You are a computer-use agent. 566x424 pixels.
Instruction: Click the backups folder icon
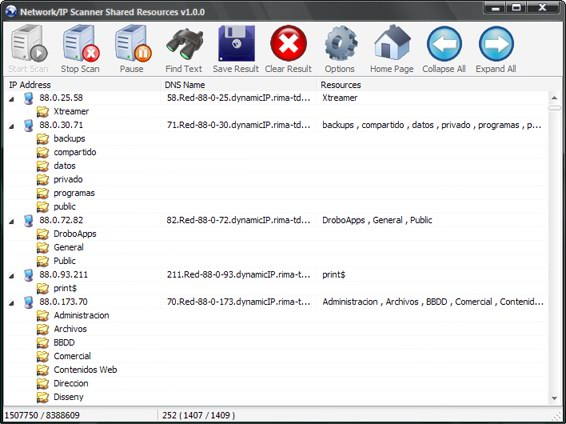point(43,139)
